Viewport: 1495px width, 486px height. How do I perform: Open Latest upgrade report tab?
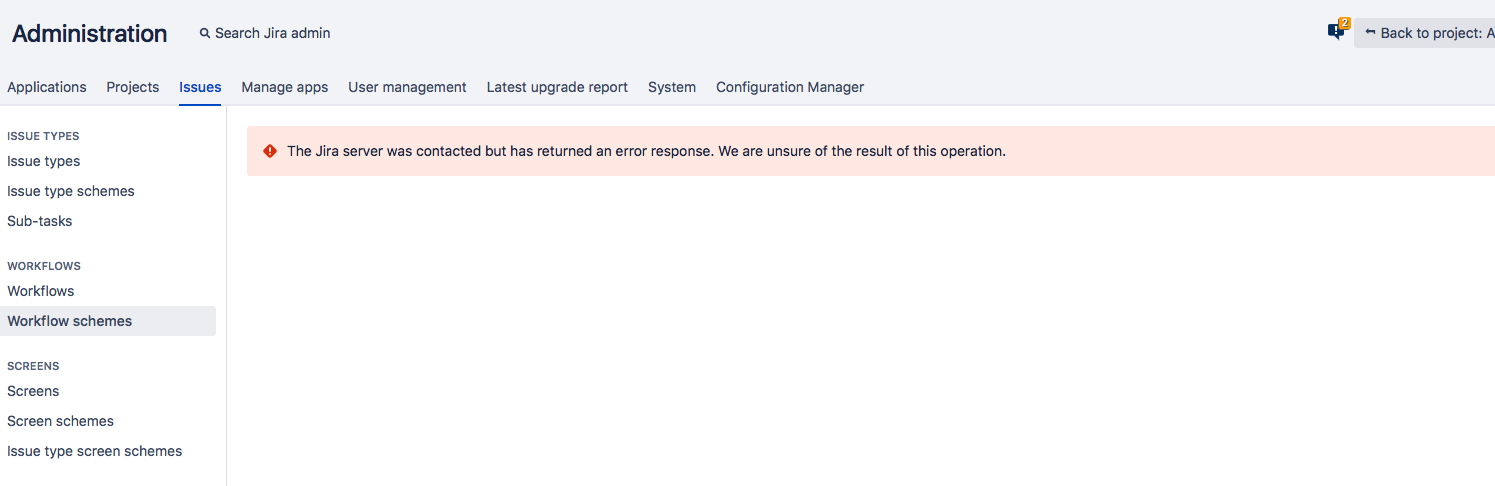click(557, 87)
